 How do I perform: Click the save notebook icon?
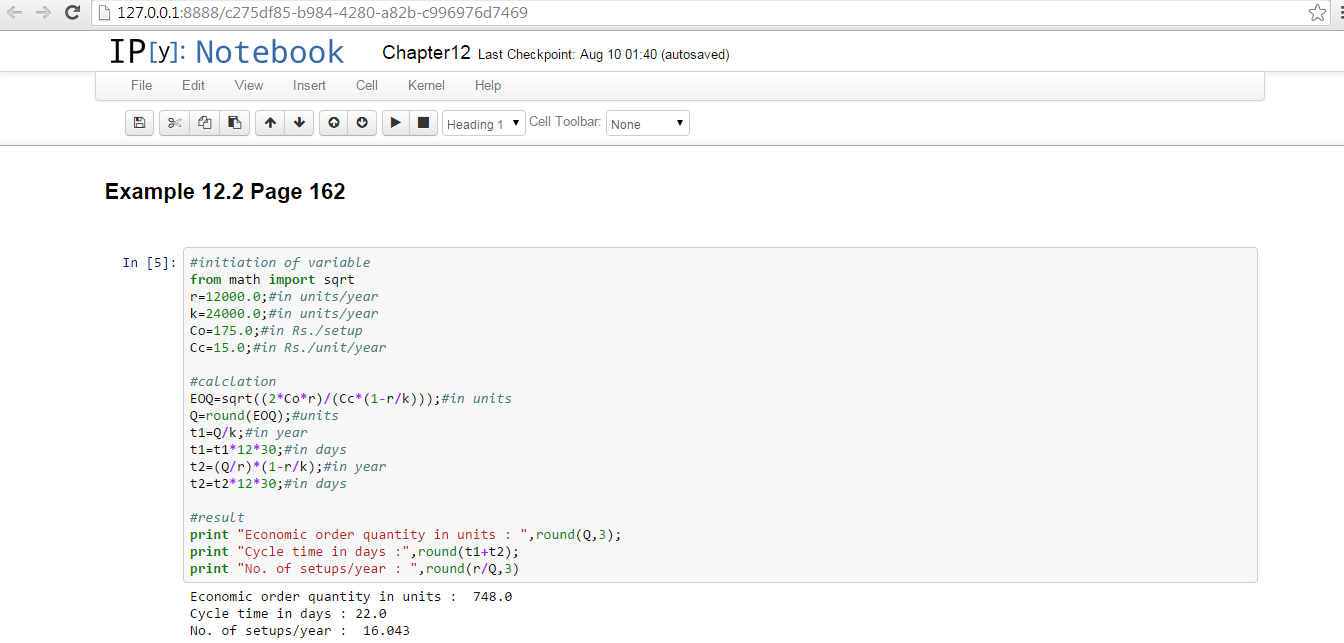tap(139, 123)
